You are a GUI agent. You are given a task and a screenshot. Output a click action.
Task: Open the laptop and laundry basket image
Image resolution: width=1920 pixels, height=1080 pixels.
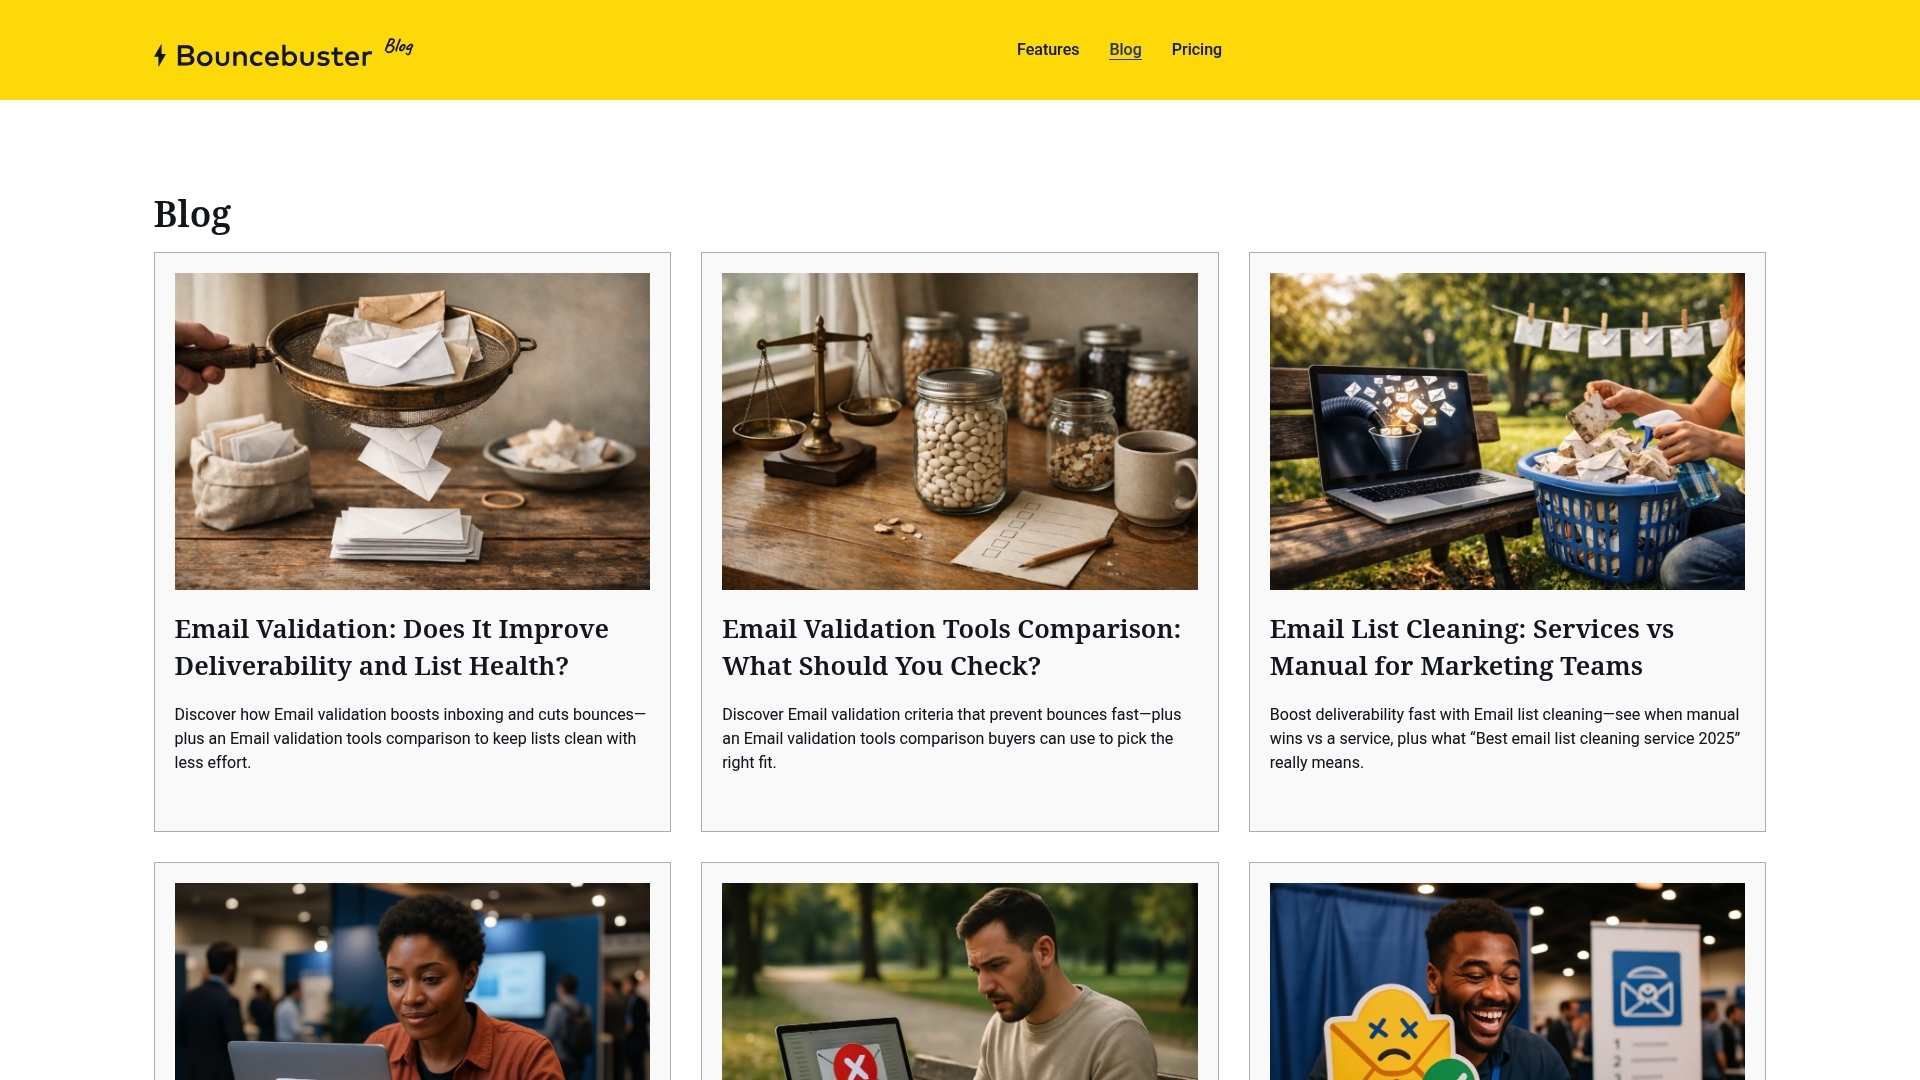[x=1507, y=431]
